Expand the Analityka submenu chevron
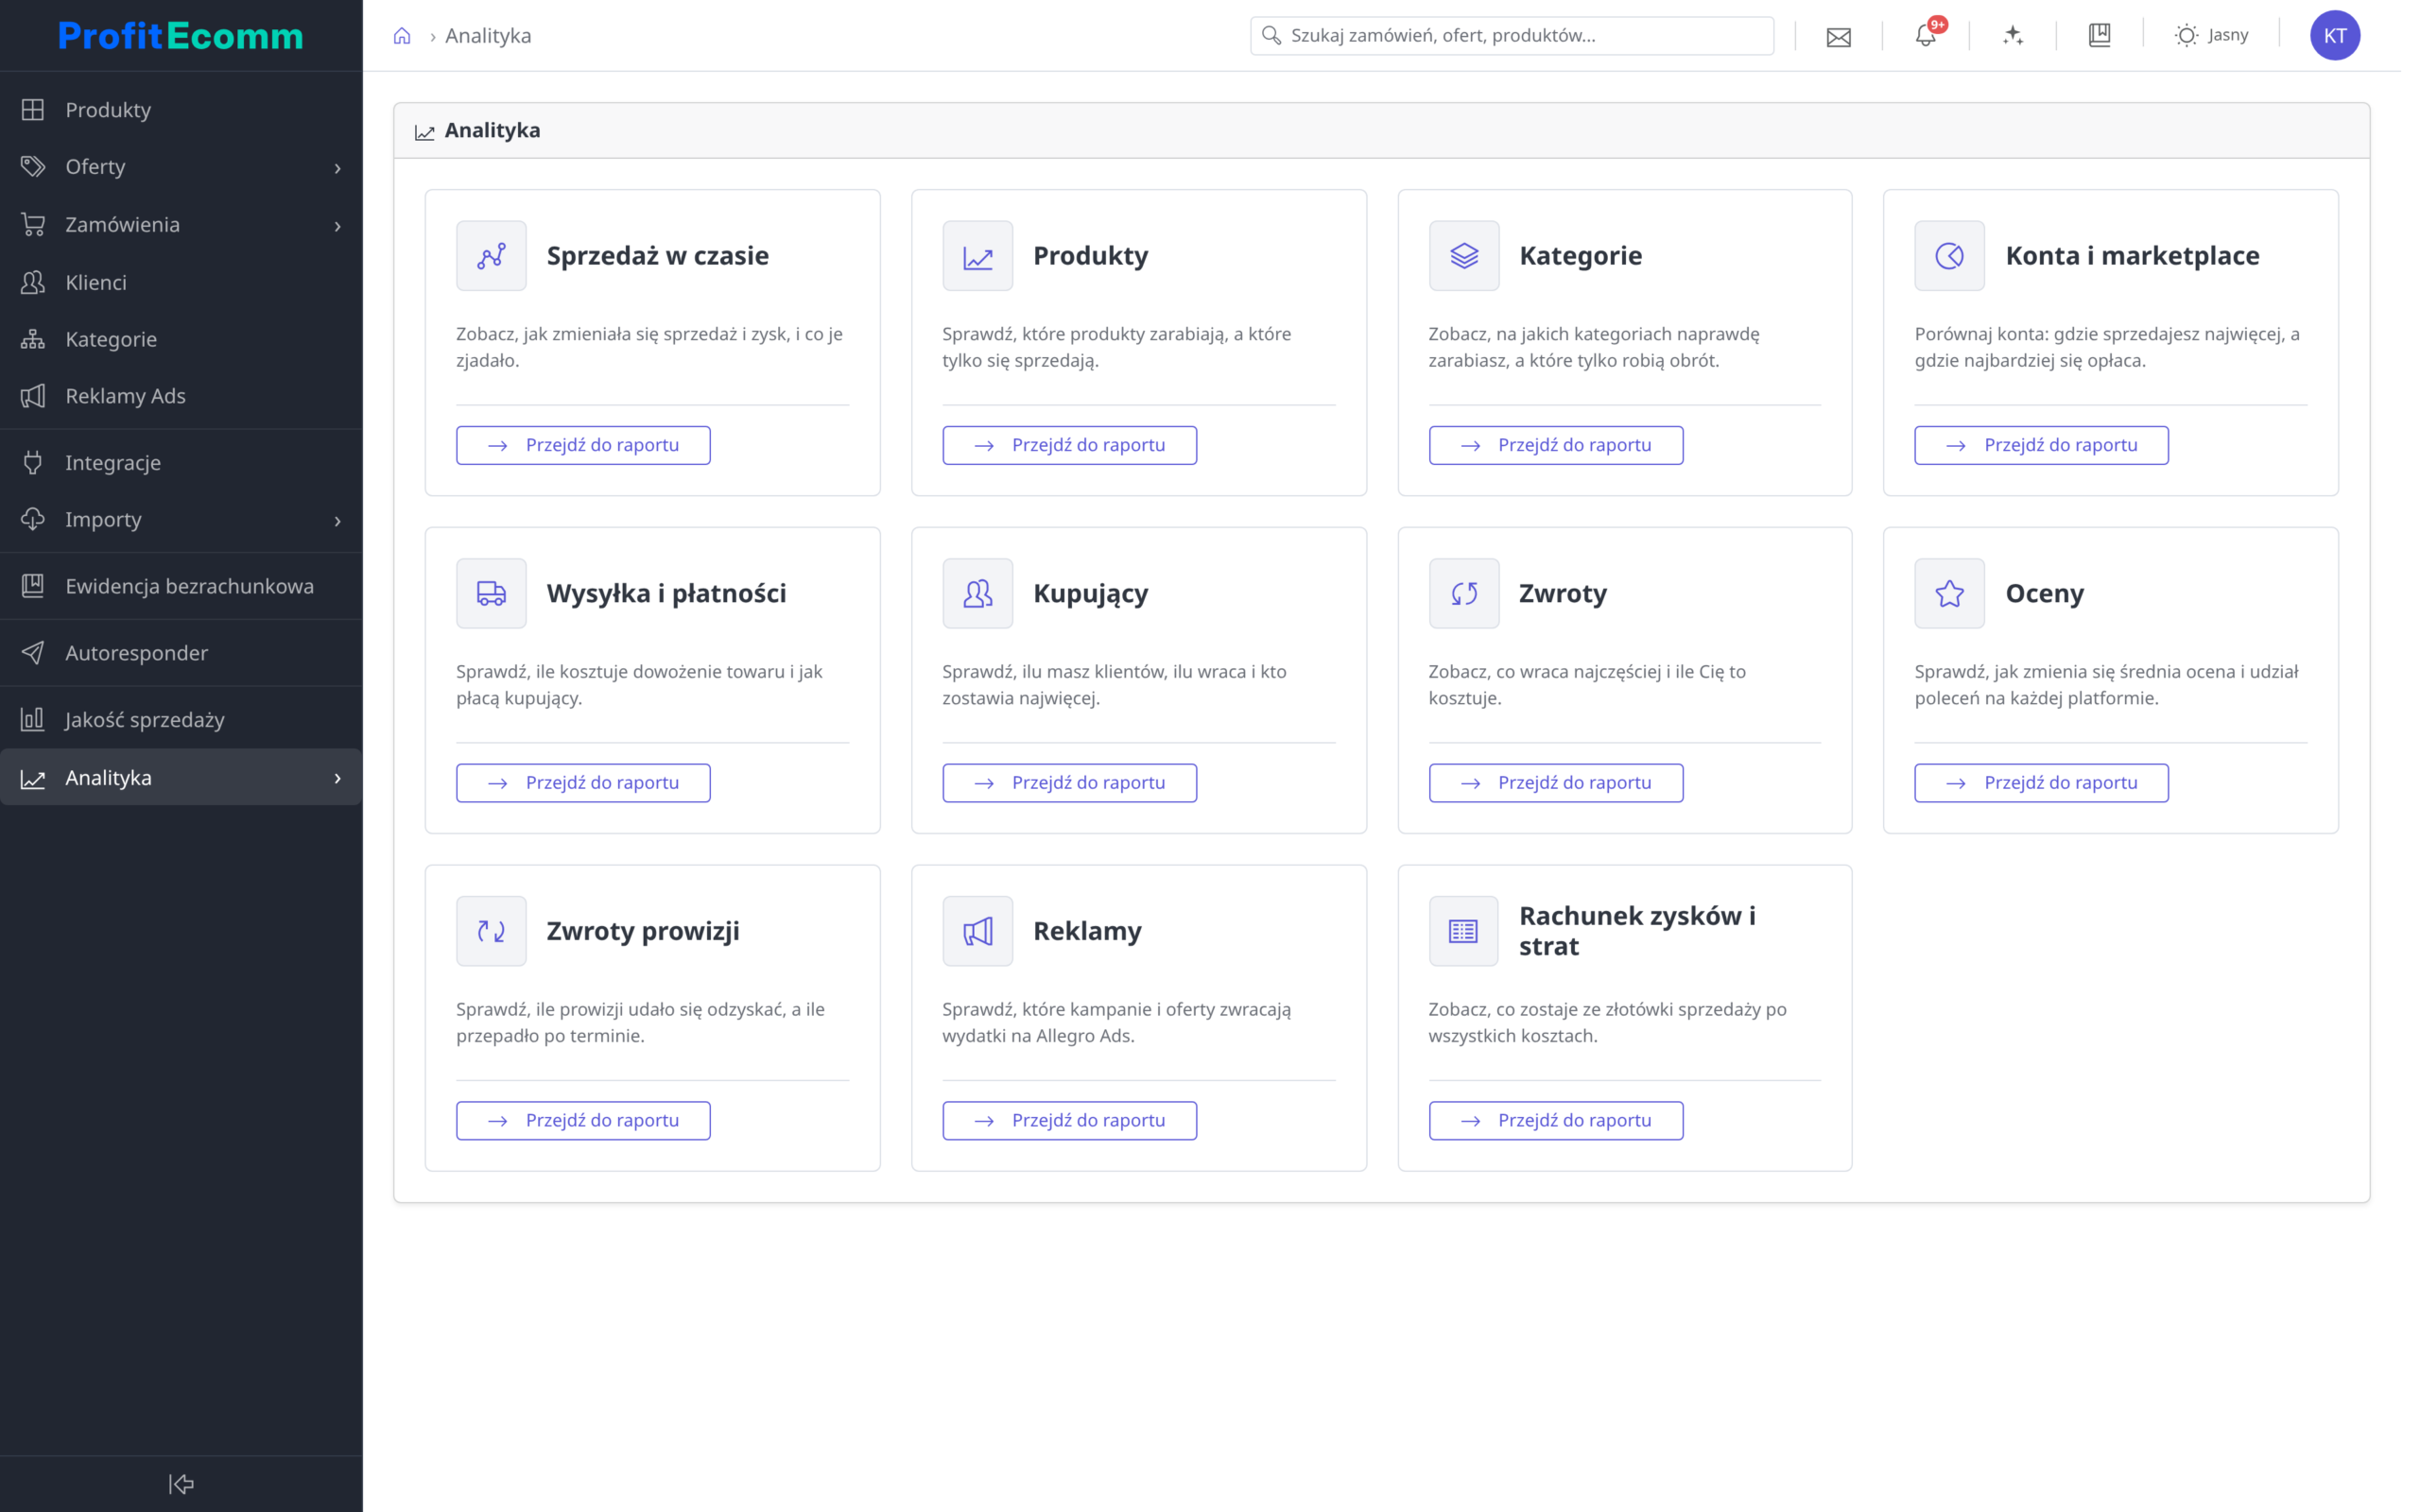The width and height of the screenshot is (2420, 1512). 338,778
